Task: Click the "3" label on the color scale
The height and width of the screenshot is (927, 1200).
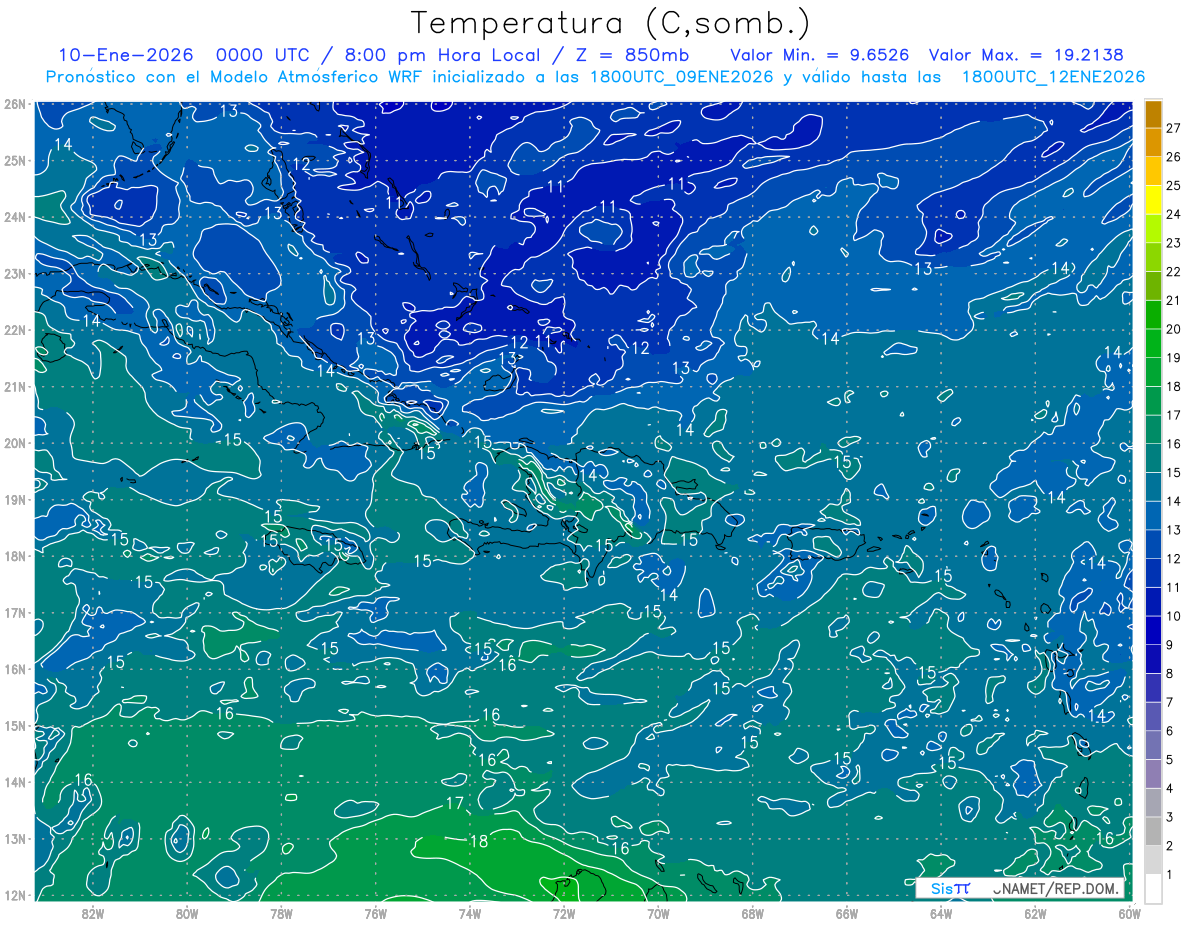Action: (1170, 817)
